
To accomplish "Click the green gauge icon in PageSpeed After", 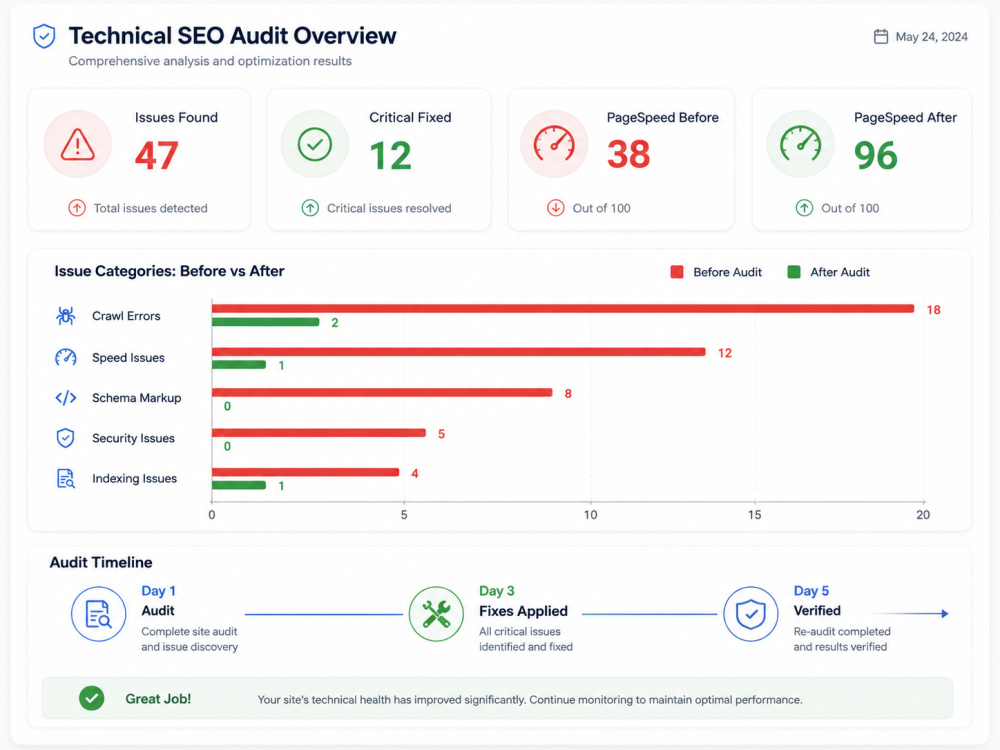I will [800, 143].
